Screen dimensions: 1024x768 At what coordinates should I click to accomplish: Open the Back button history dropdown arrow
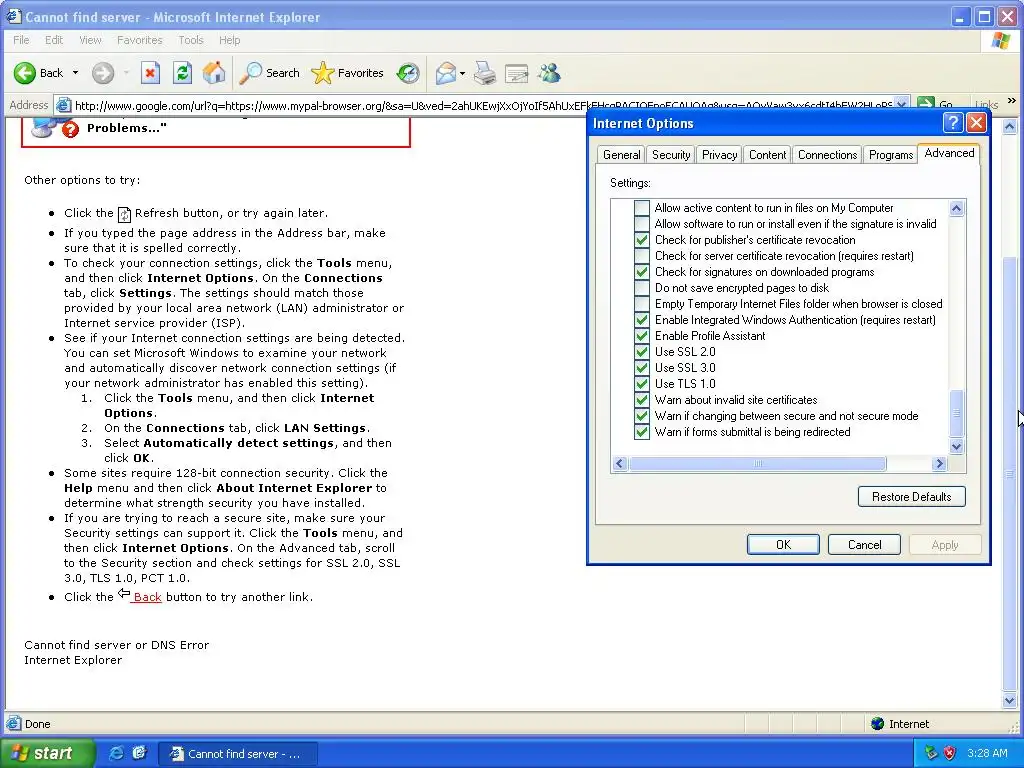point(75,73)
